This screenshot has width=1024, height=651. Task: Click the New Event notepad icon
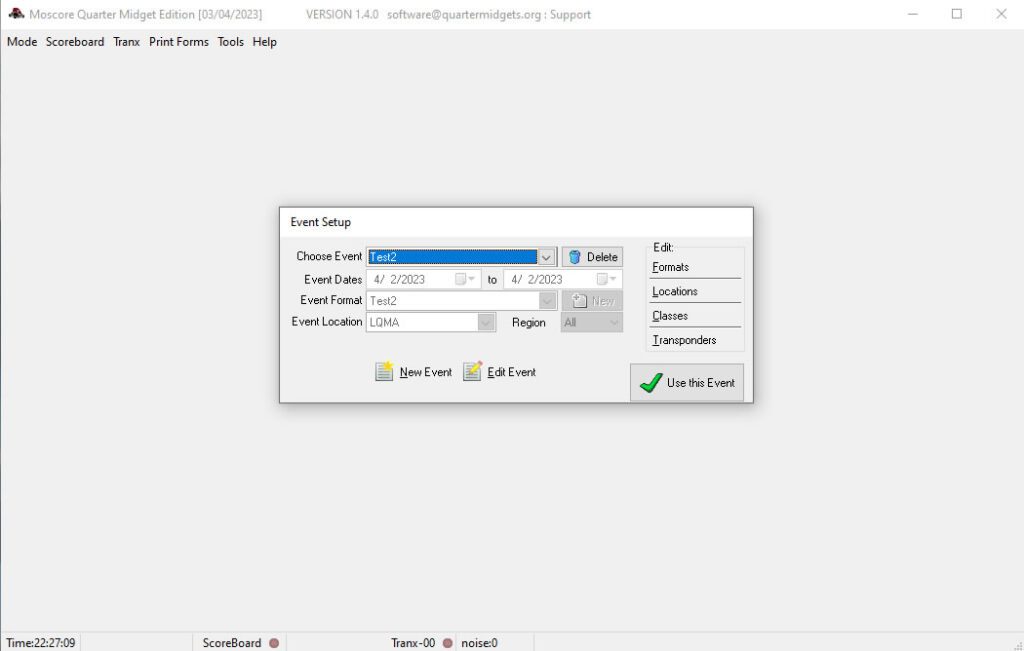pyautogui.click(x=384, y=372)
